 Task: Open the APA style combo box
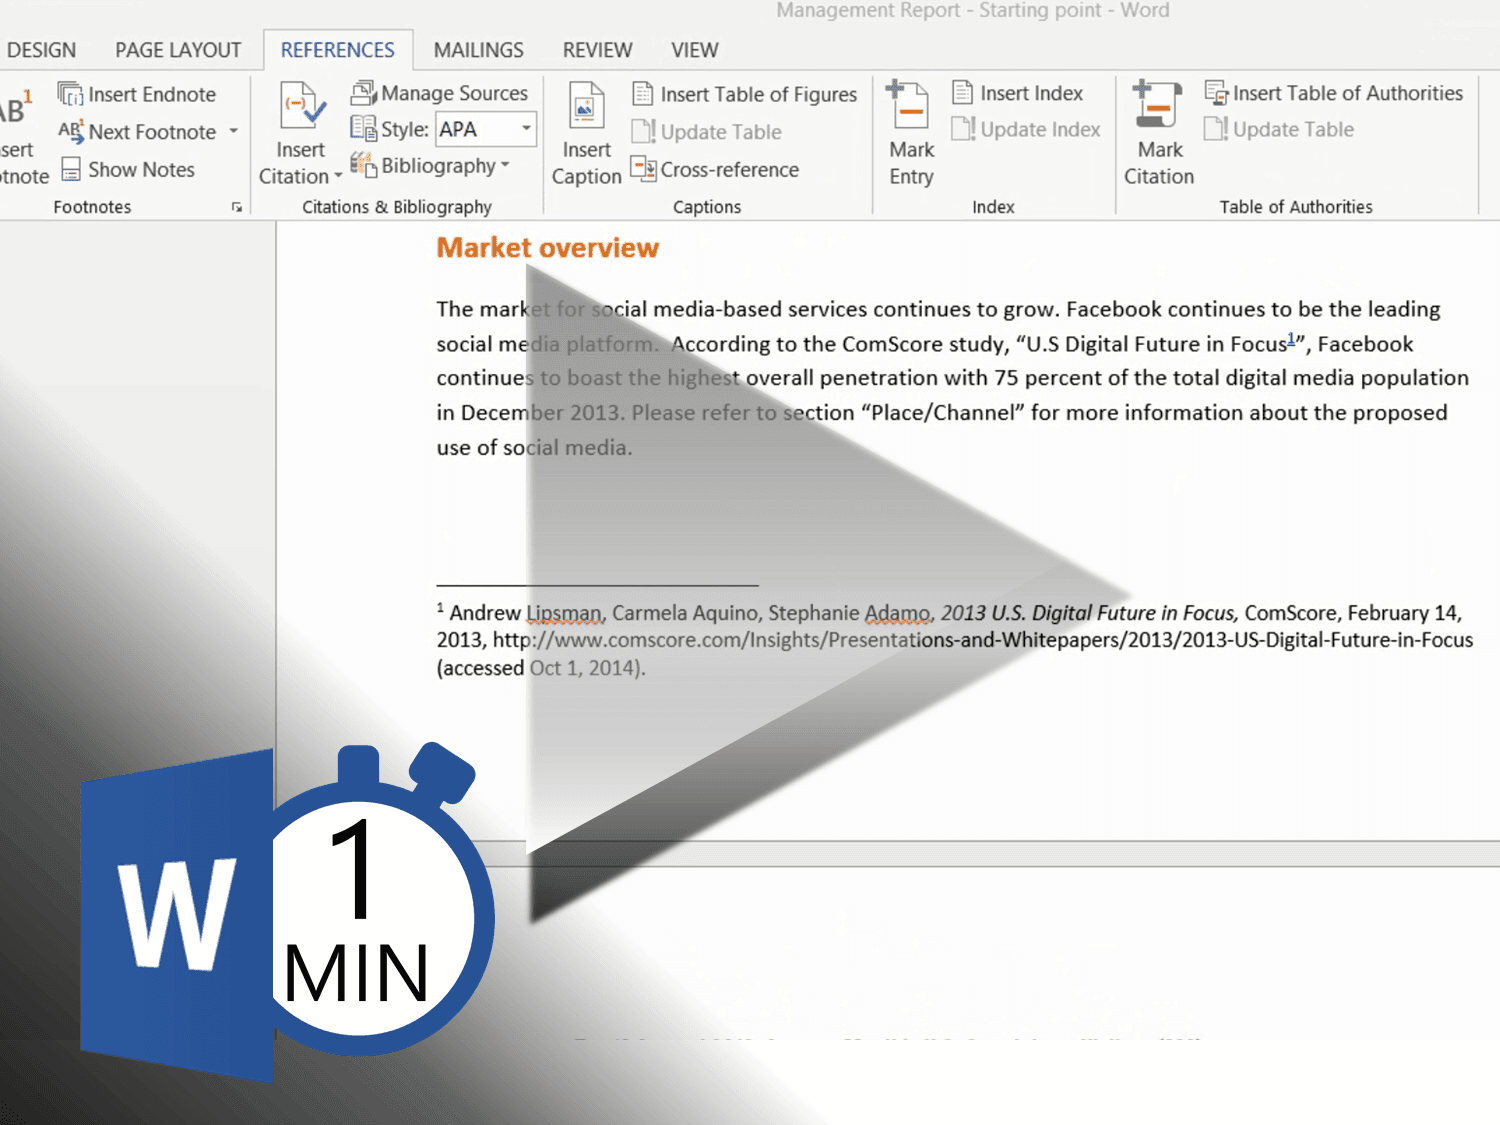coord(487,129)
